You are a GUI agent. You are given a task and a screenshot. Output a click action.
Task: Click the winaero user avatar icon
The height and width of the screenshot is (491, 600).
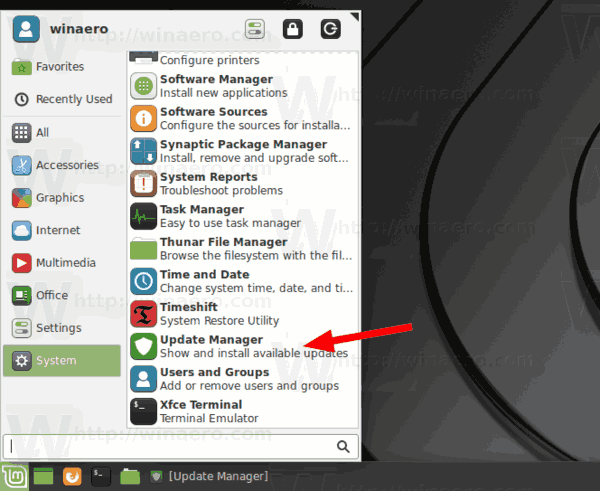click(x=26, y=29)
